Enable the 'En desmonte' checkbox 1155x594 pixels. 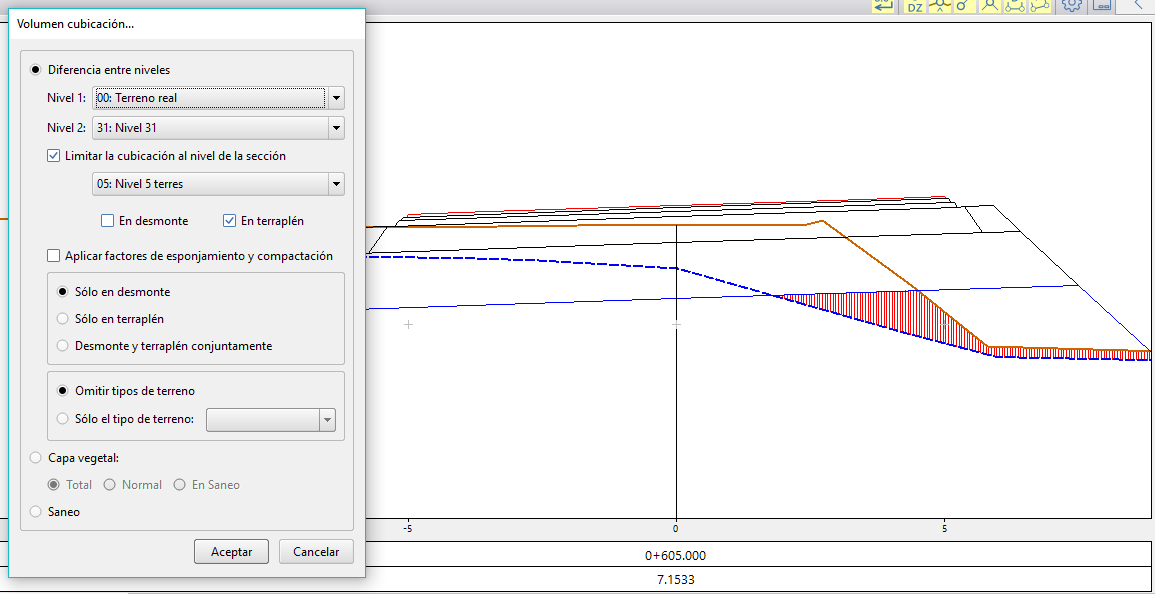pos(108,221)
